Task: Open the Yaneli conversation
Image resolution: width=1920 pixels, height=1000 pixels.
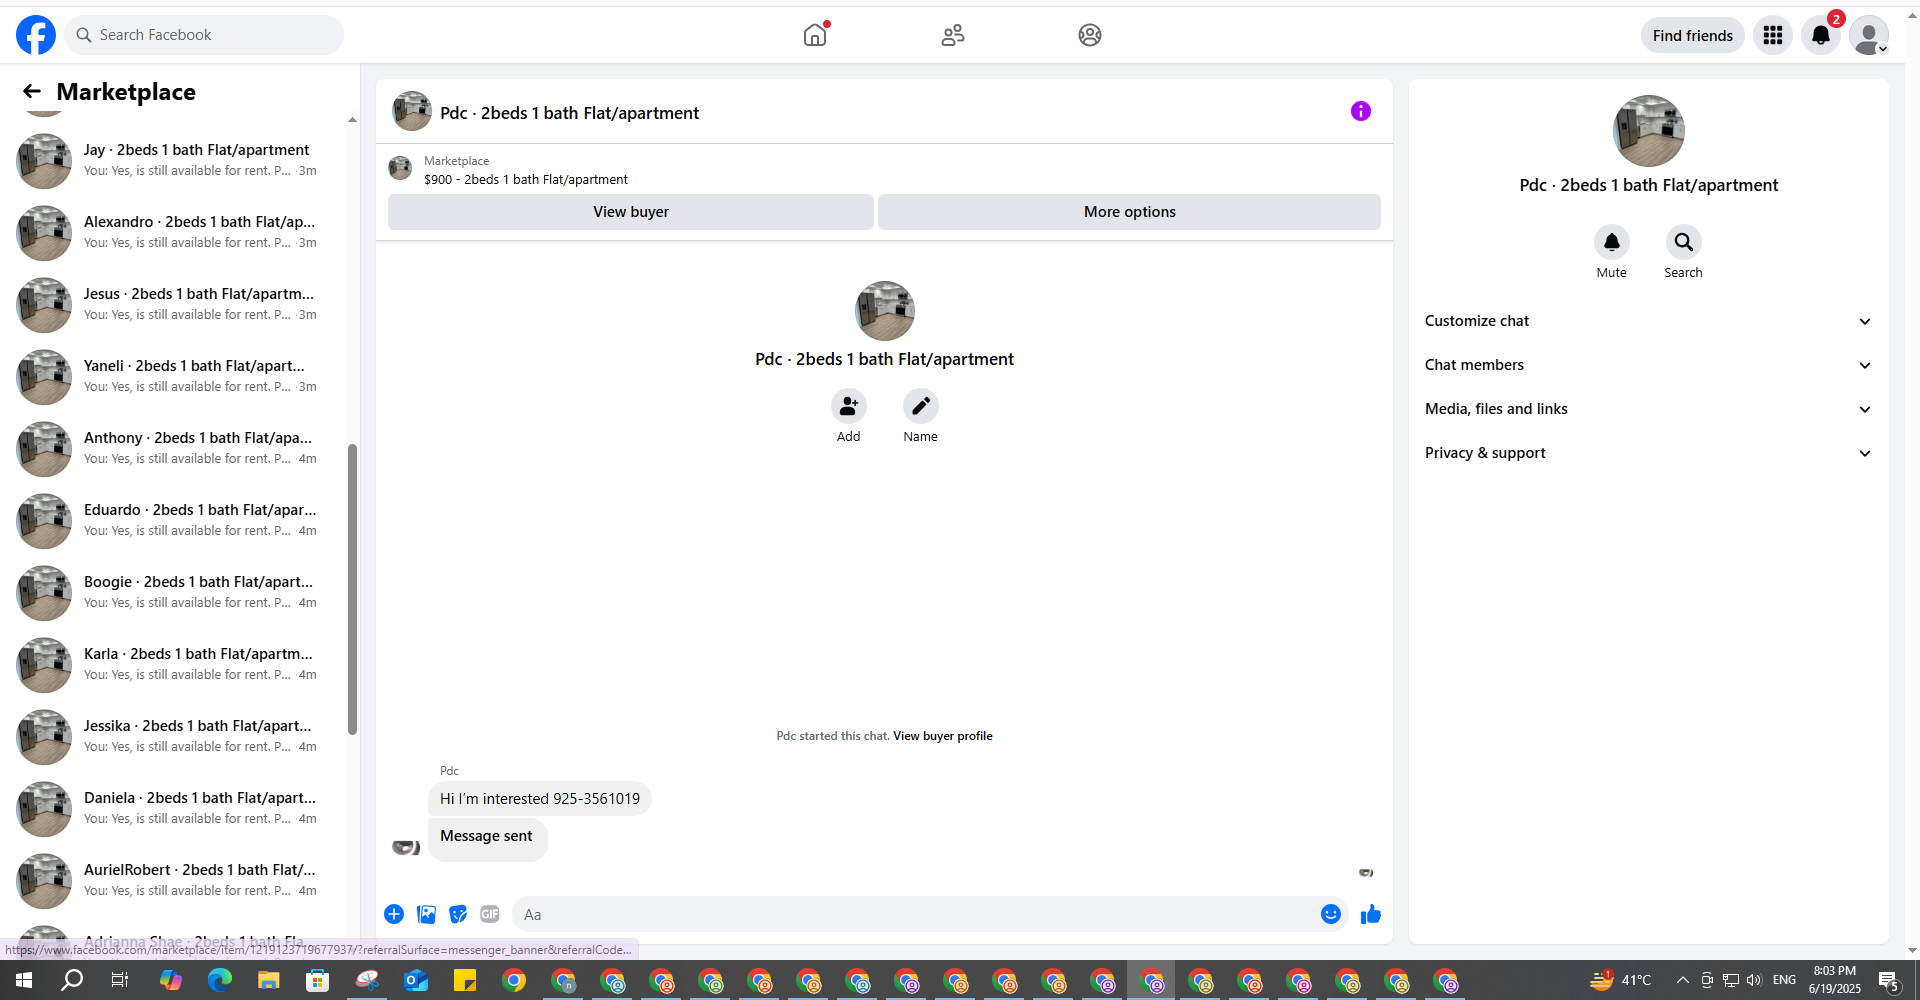Action: 178,377
